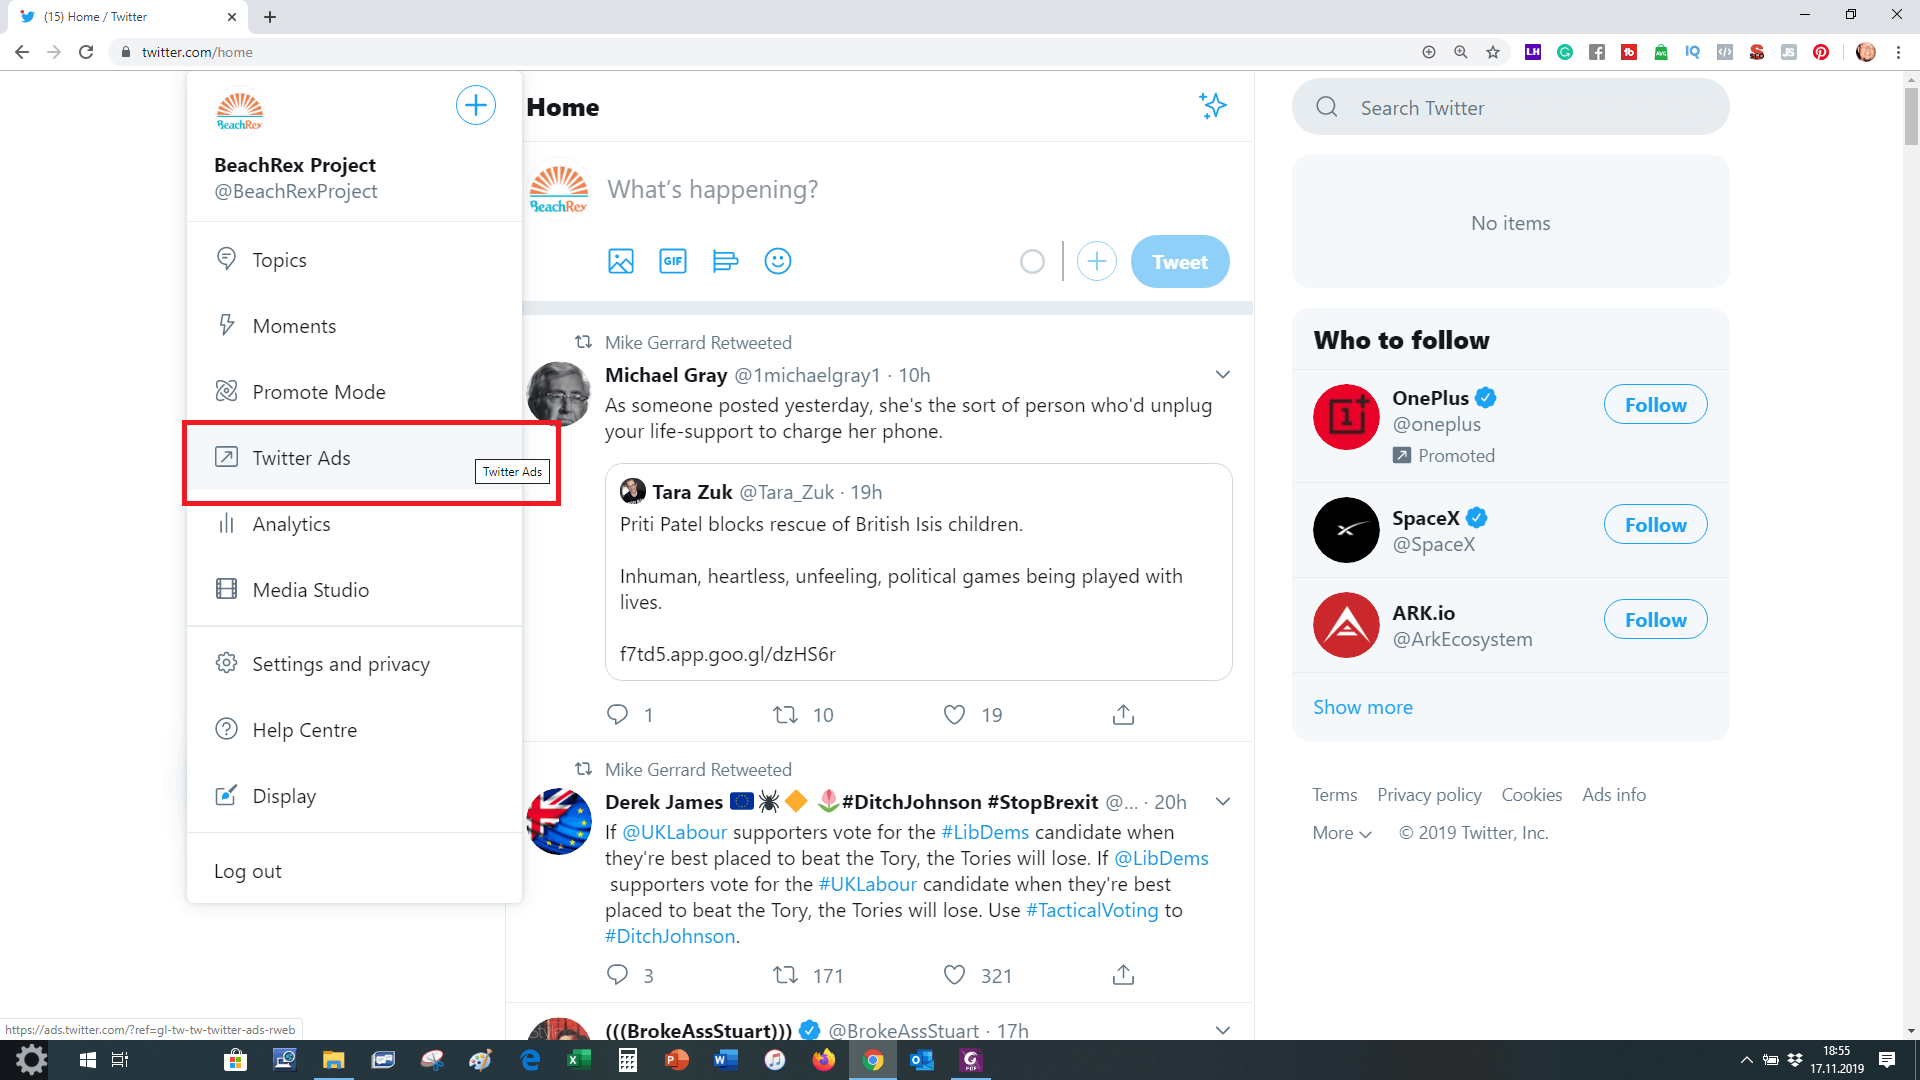Select Analytics from the account menu
The height and width of the screenshot is (1080, 1920).
[x=291, y=524]
